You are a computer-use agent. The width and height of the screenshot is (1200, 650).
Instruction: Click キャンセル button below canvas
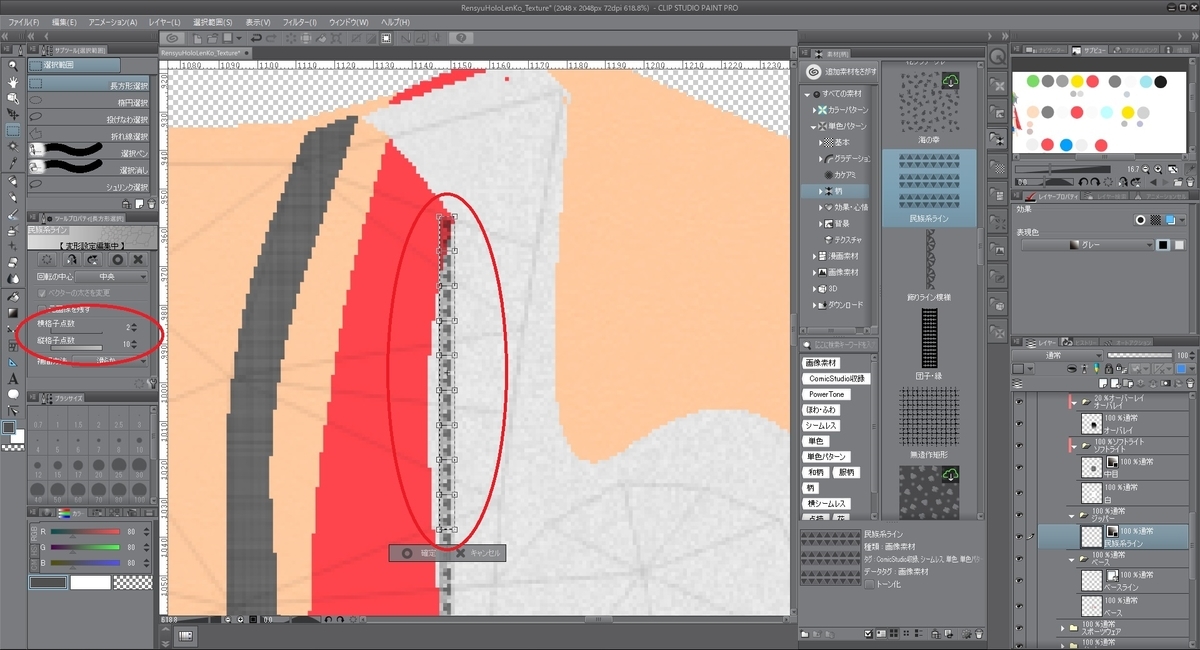(478, 552)
